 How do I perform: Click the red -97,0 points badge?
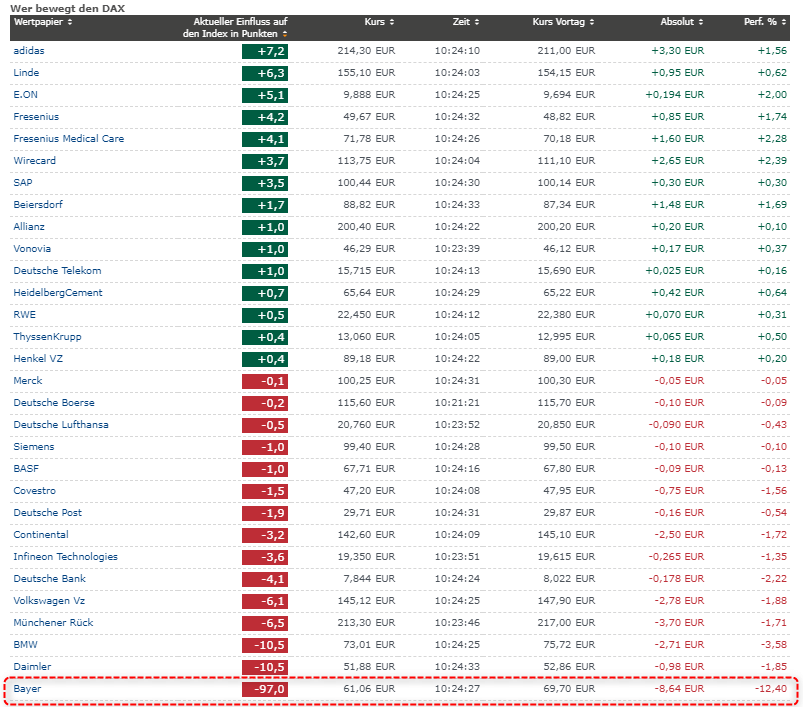coord(265,689)
